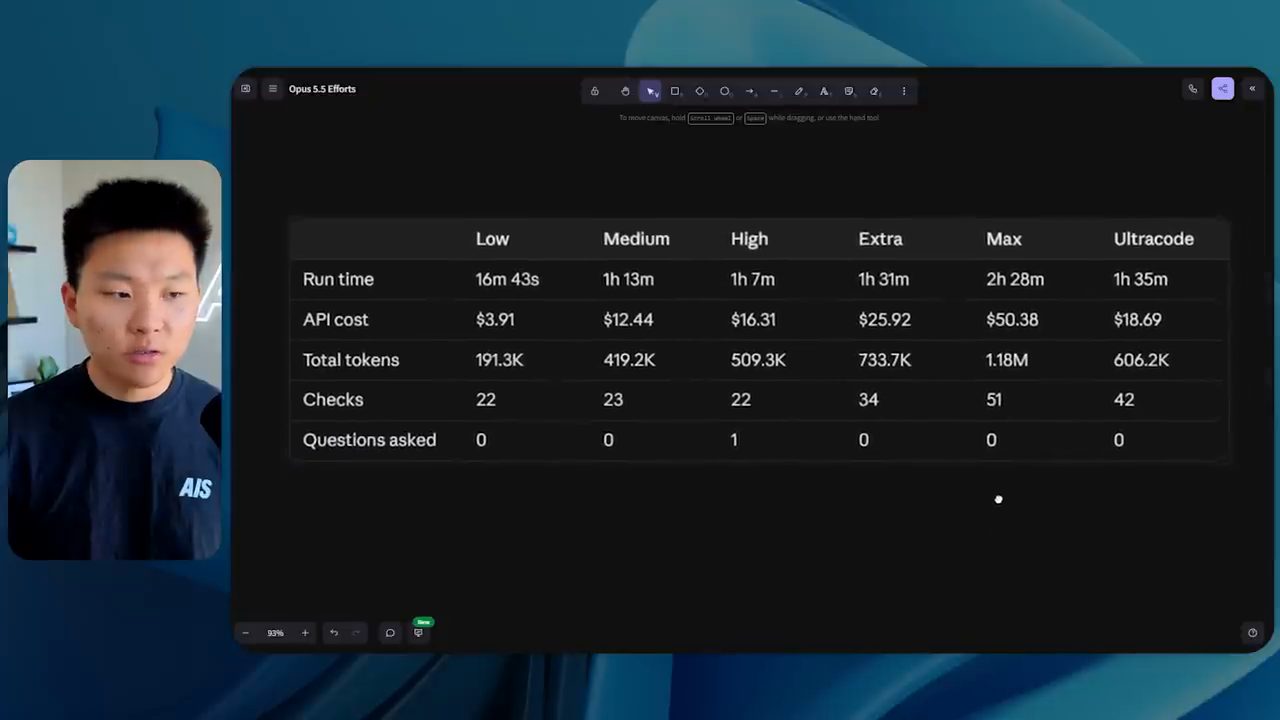Click the 1h 35m run time cell

pos(1140,279)
